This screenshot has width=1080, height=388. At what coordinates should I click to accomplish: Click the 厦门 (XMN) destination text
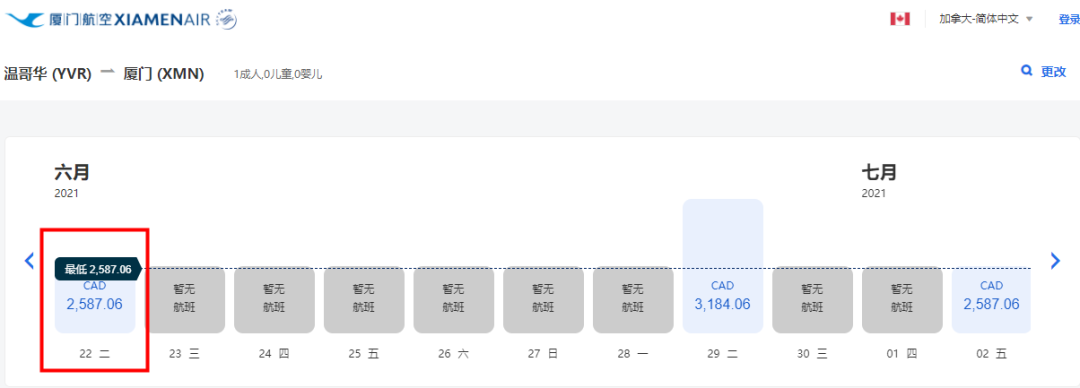point(163,74)
